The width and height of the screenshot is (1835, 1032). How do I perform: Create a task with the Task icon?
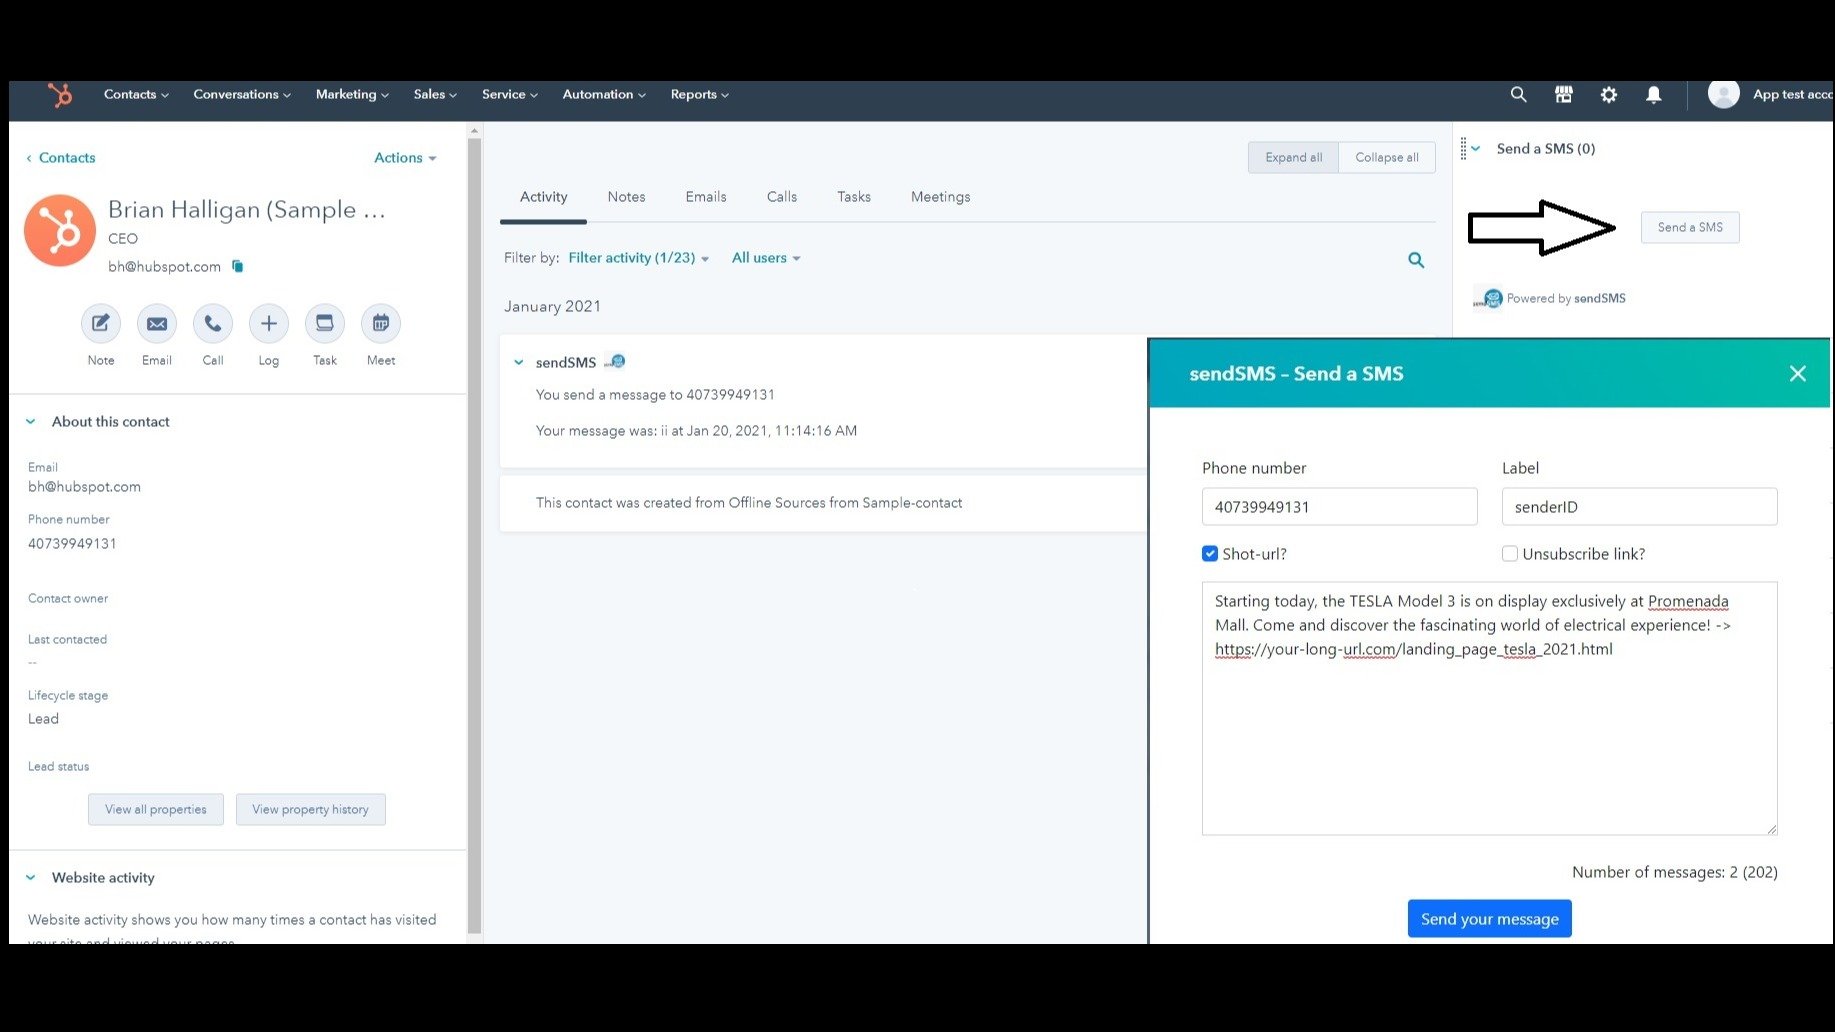tap(325, 324)
